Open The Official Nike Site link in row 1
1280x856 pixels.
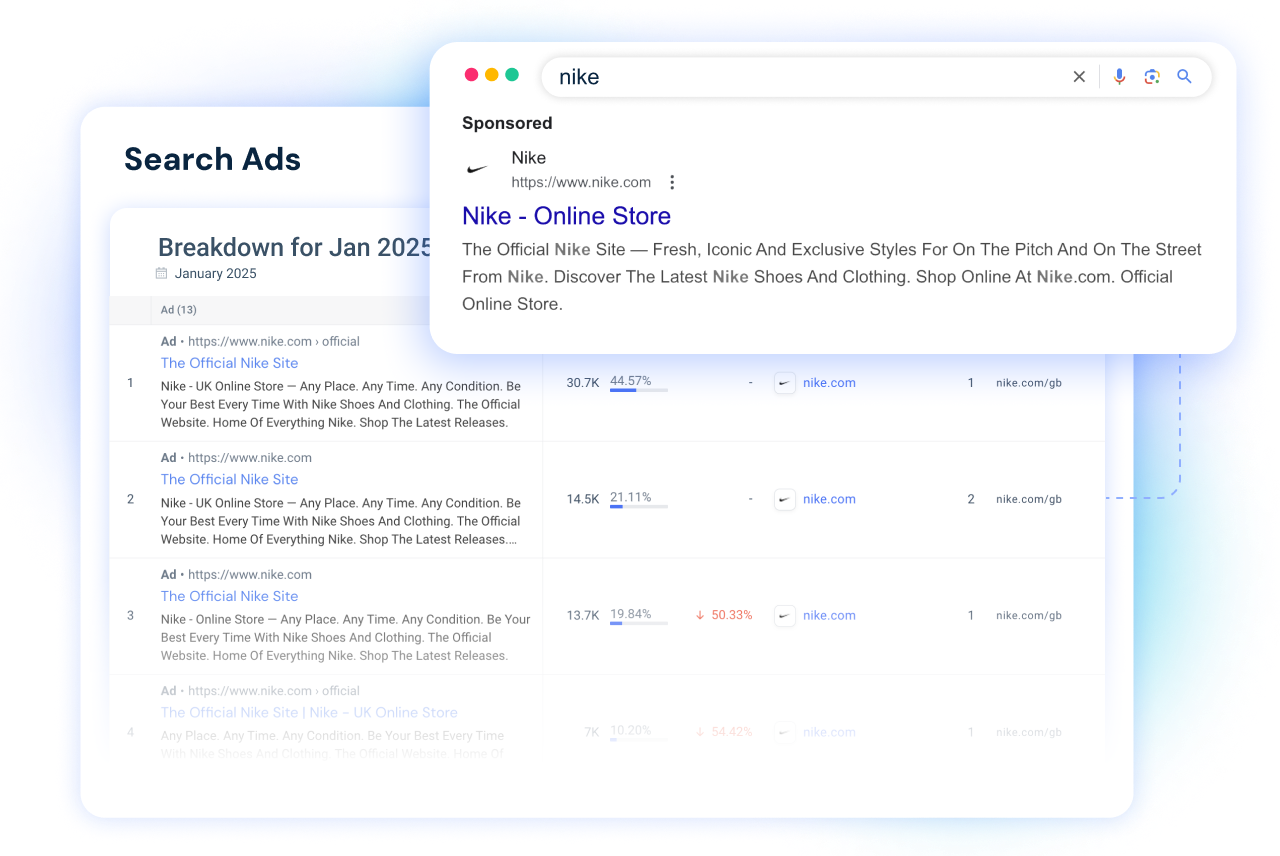pyautogui.click(x=229, y=363)
